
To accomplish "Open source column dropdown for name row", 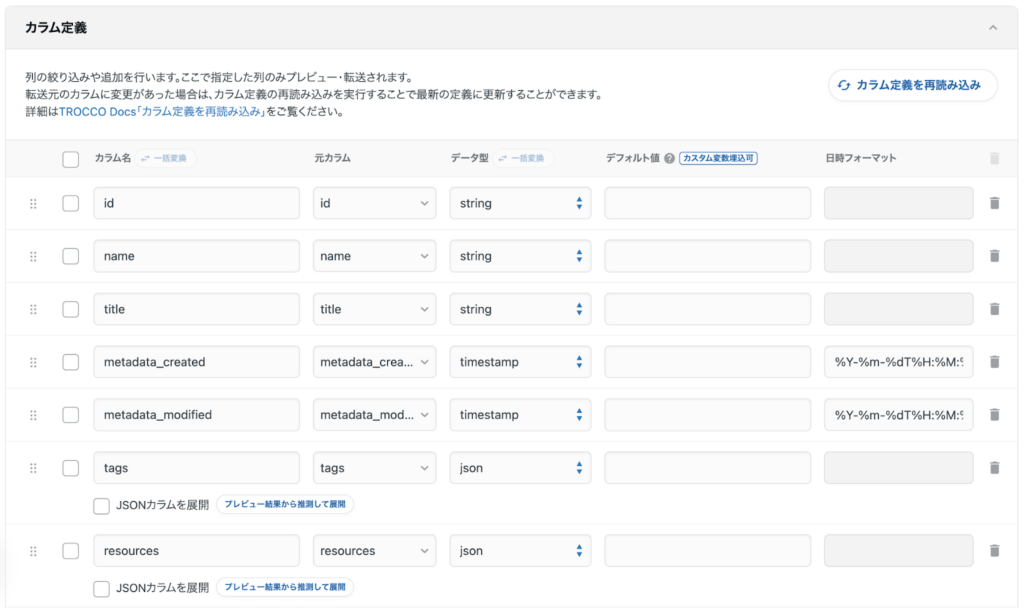I will coord(374,256).
